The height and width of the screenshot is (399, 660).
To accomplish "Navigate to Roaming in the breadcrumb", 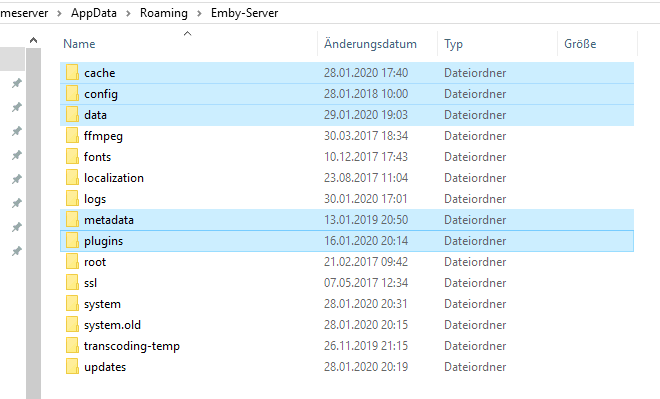I will (164, 13).
